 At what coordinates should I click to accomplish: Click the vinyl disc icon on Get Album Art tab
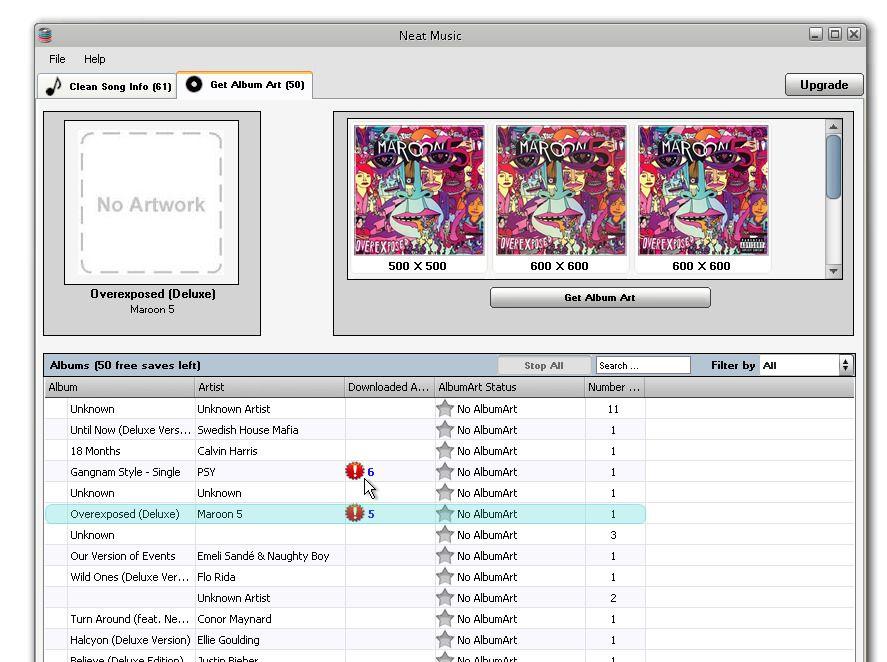click(x=194, y=84)
